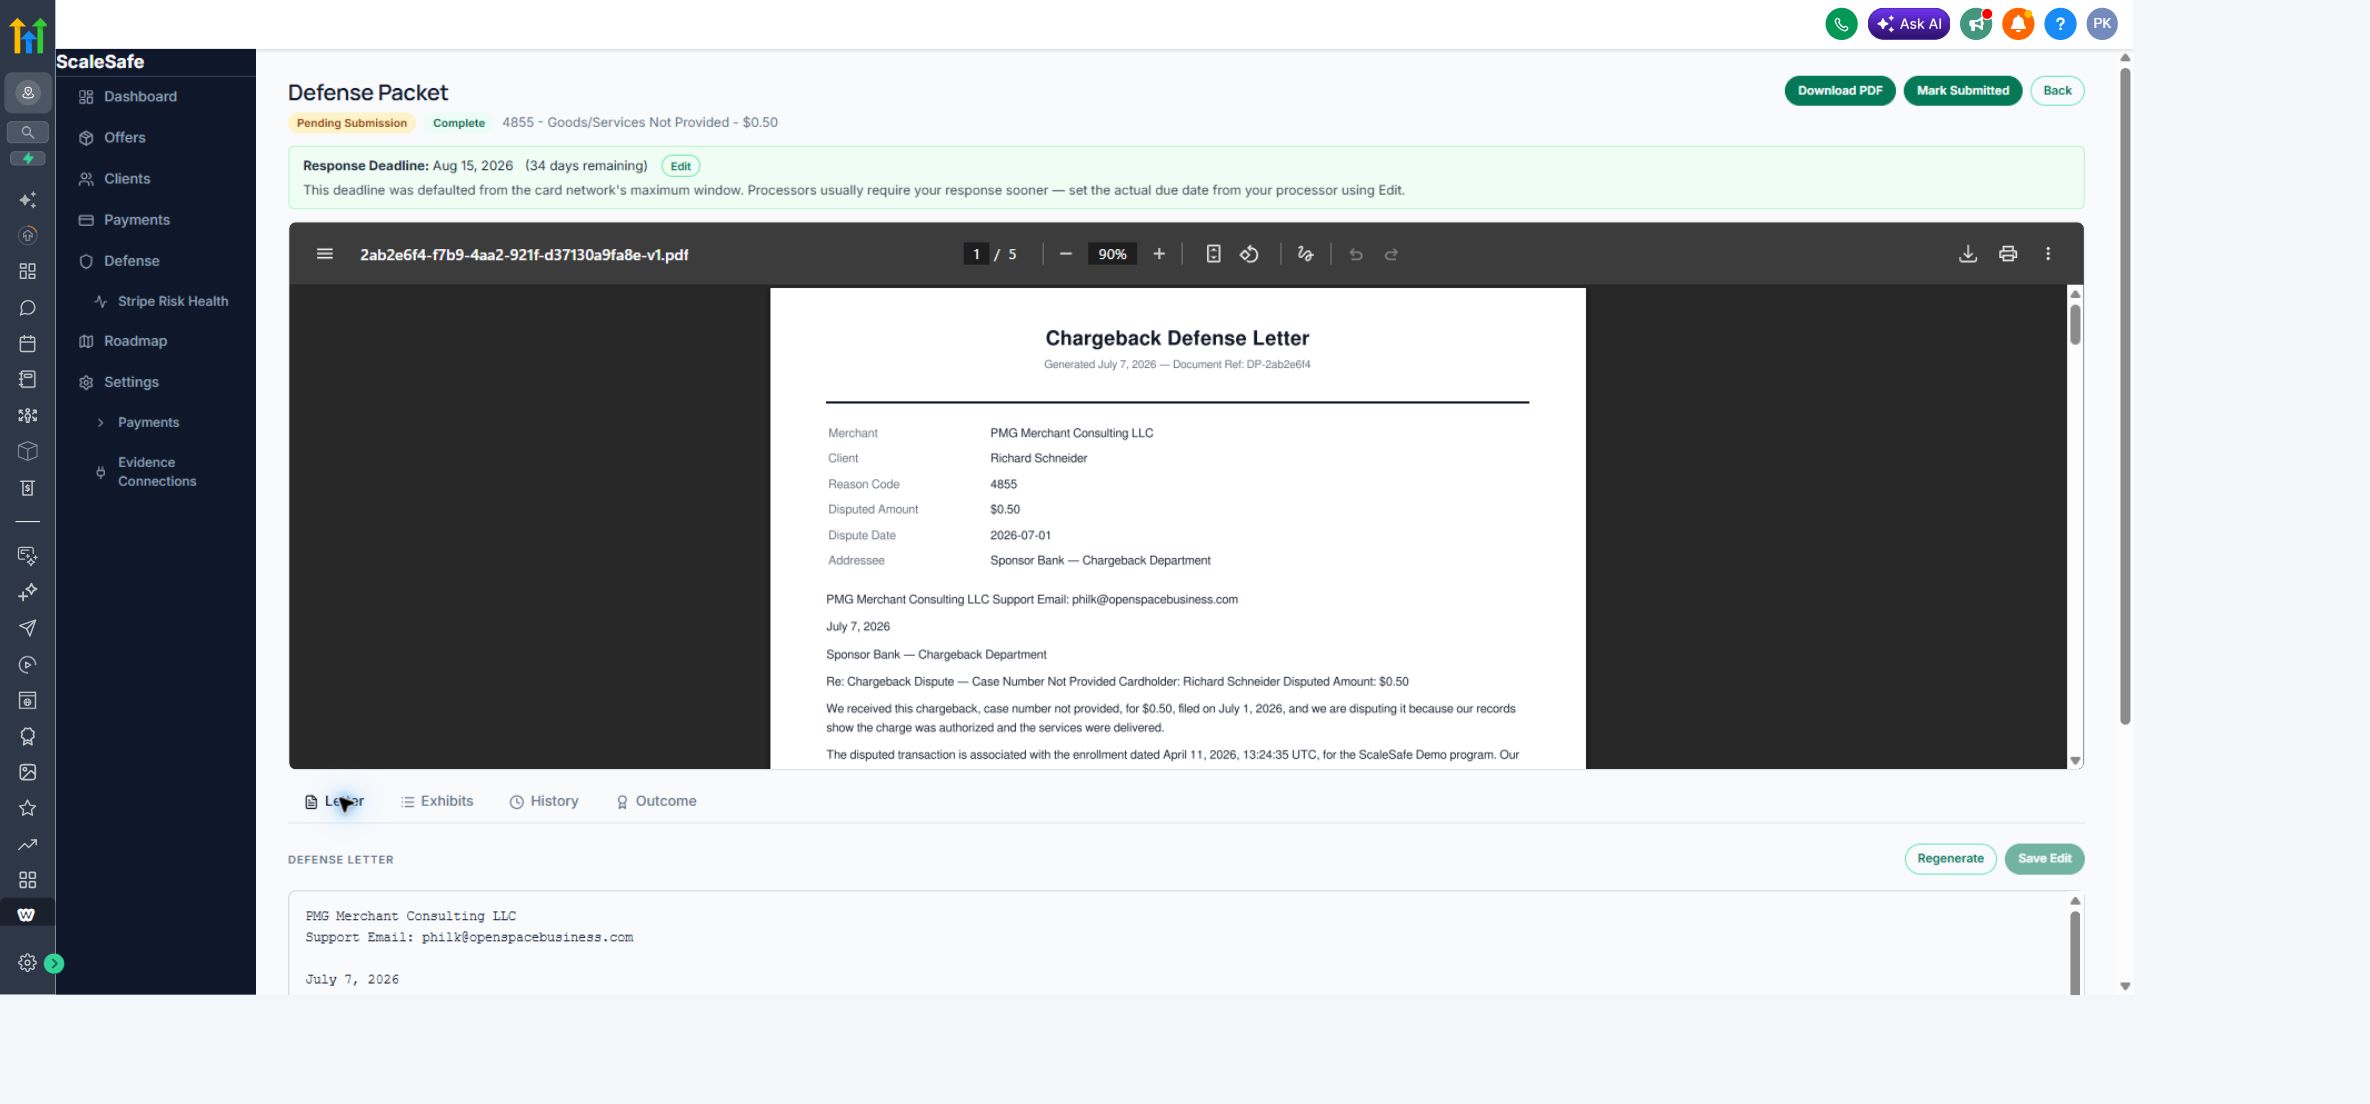Open Settings in the sidebar
The height and width of the screenshot is (1104, 2370).
pos(131,382)
